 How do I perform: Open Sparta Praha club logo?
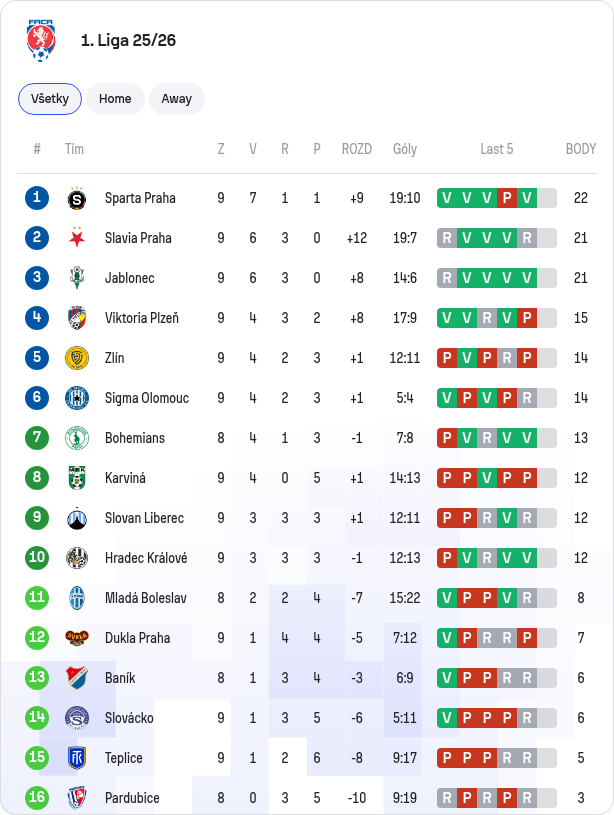pyautogui.click(x=77, y=198)
